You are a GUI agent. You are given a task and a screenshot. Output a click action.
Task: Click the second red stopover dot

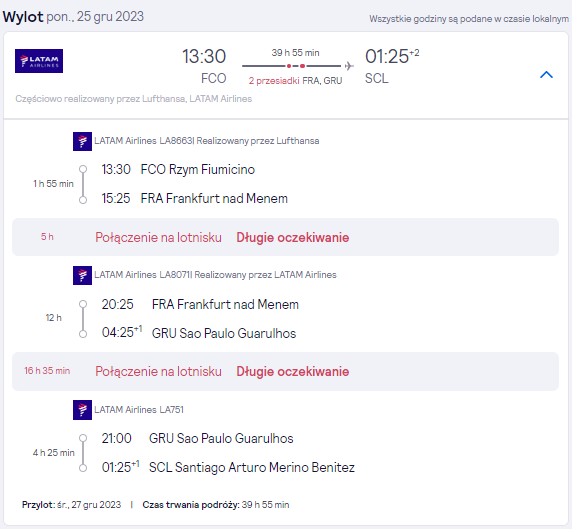pyautogui.click(x=302, y=66)
